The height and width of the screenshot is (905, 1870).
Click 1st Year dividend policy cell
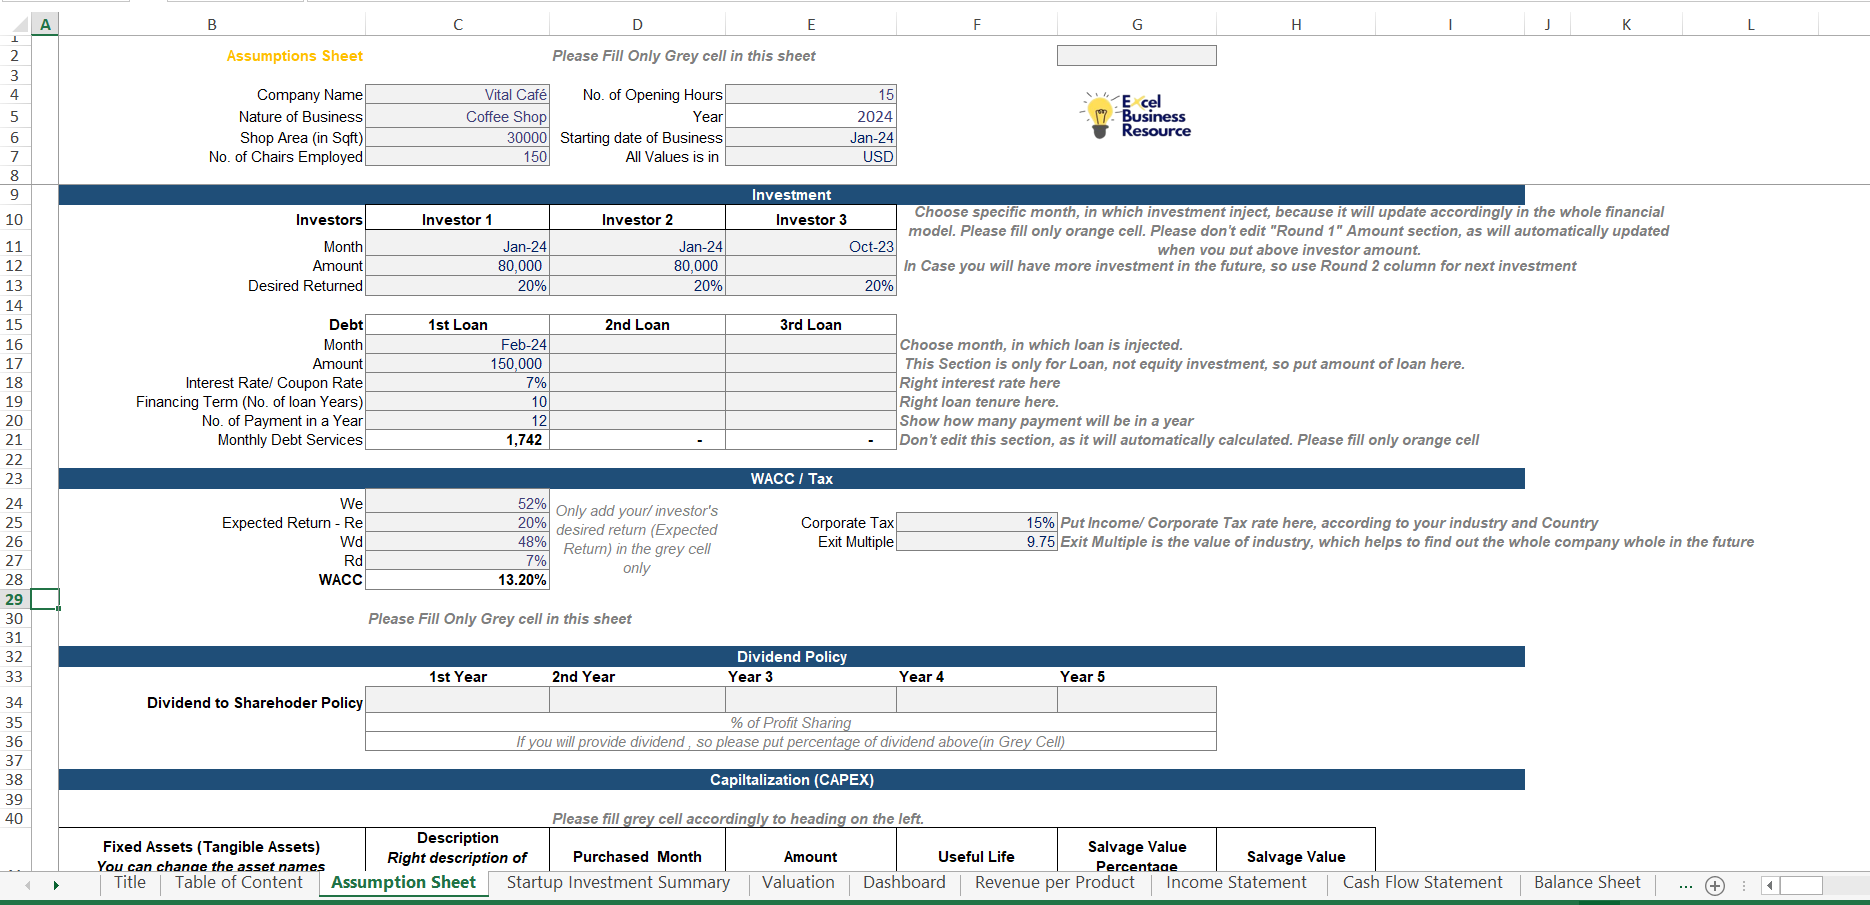tap(457, 700)
